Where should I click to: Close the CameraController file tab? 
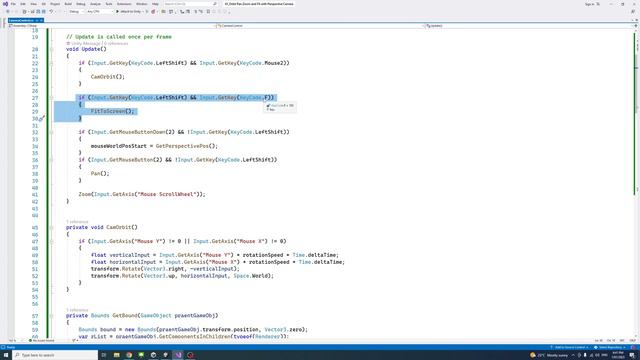(41, 20)
